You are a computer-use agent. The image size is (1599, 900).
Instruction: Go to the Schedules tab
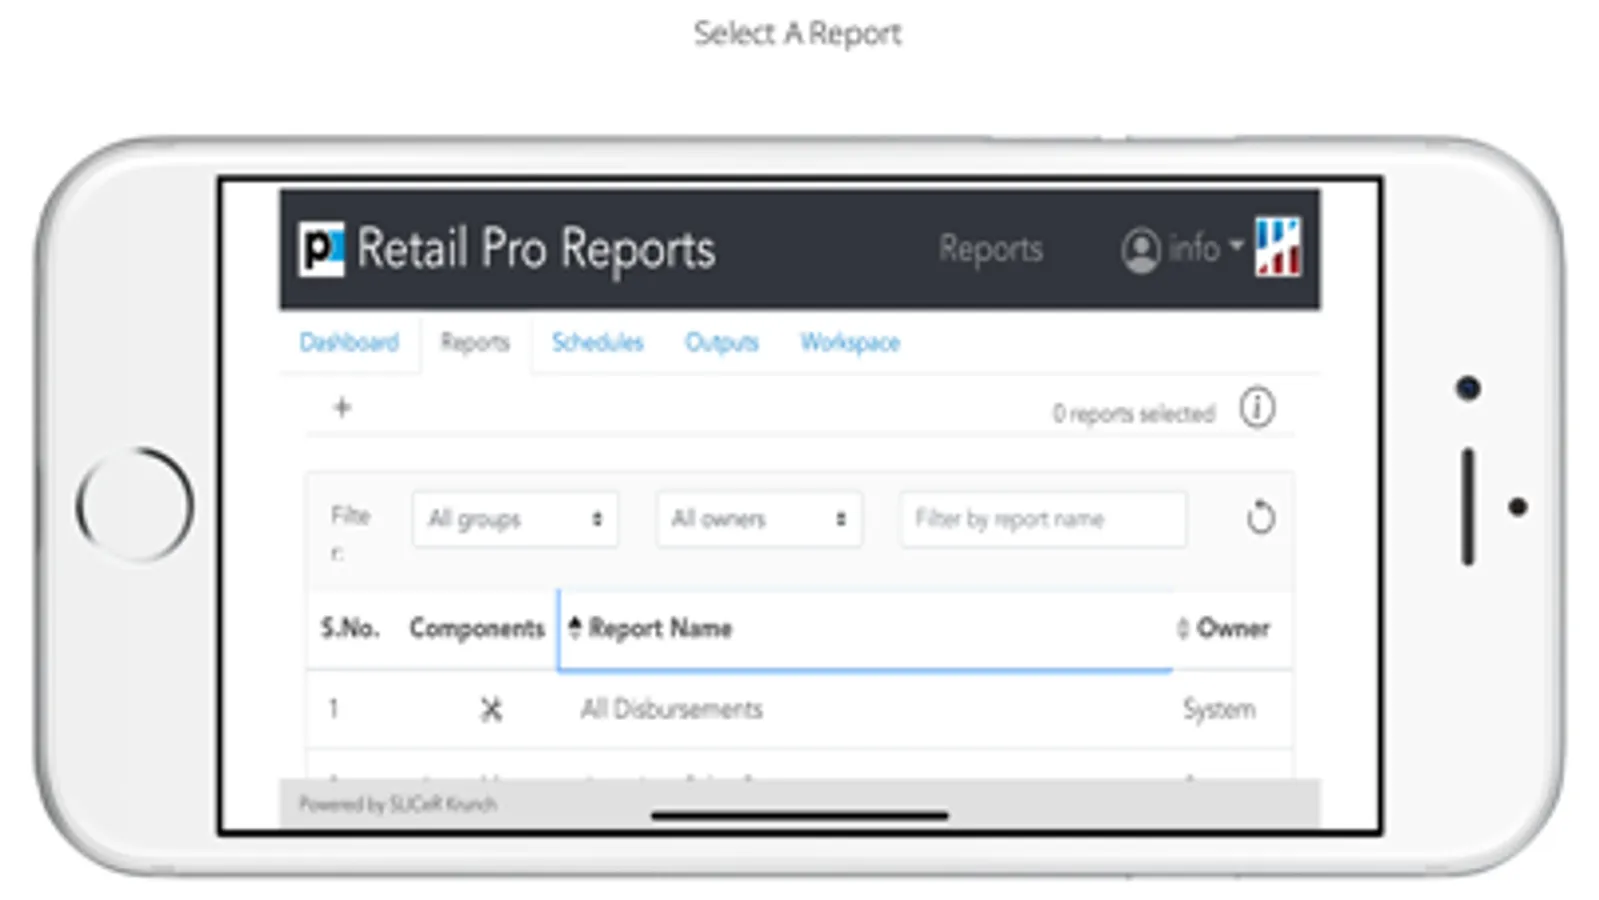[x=598, y=342]
